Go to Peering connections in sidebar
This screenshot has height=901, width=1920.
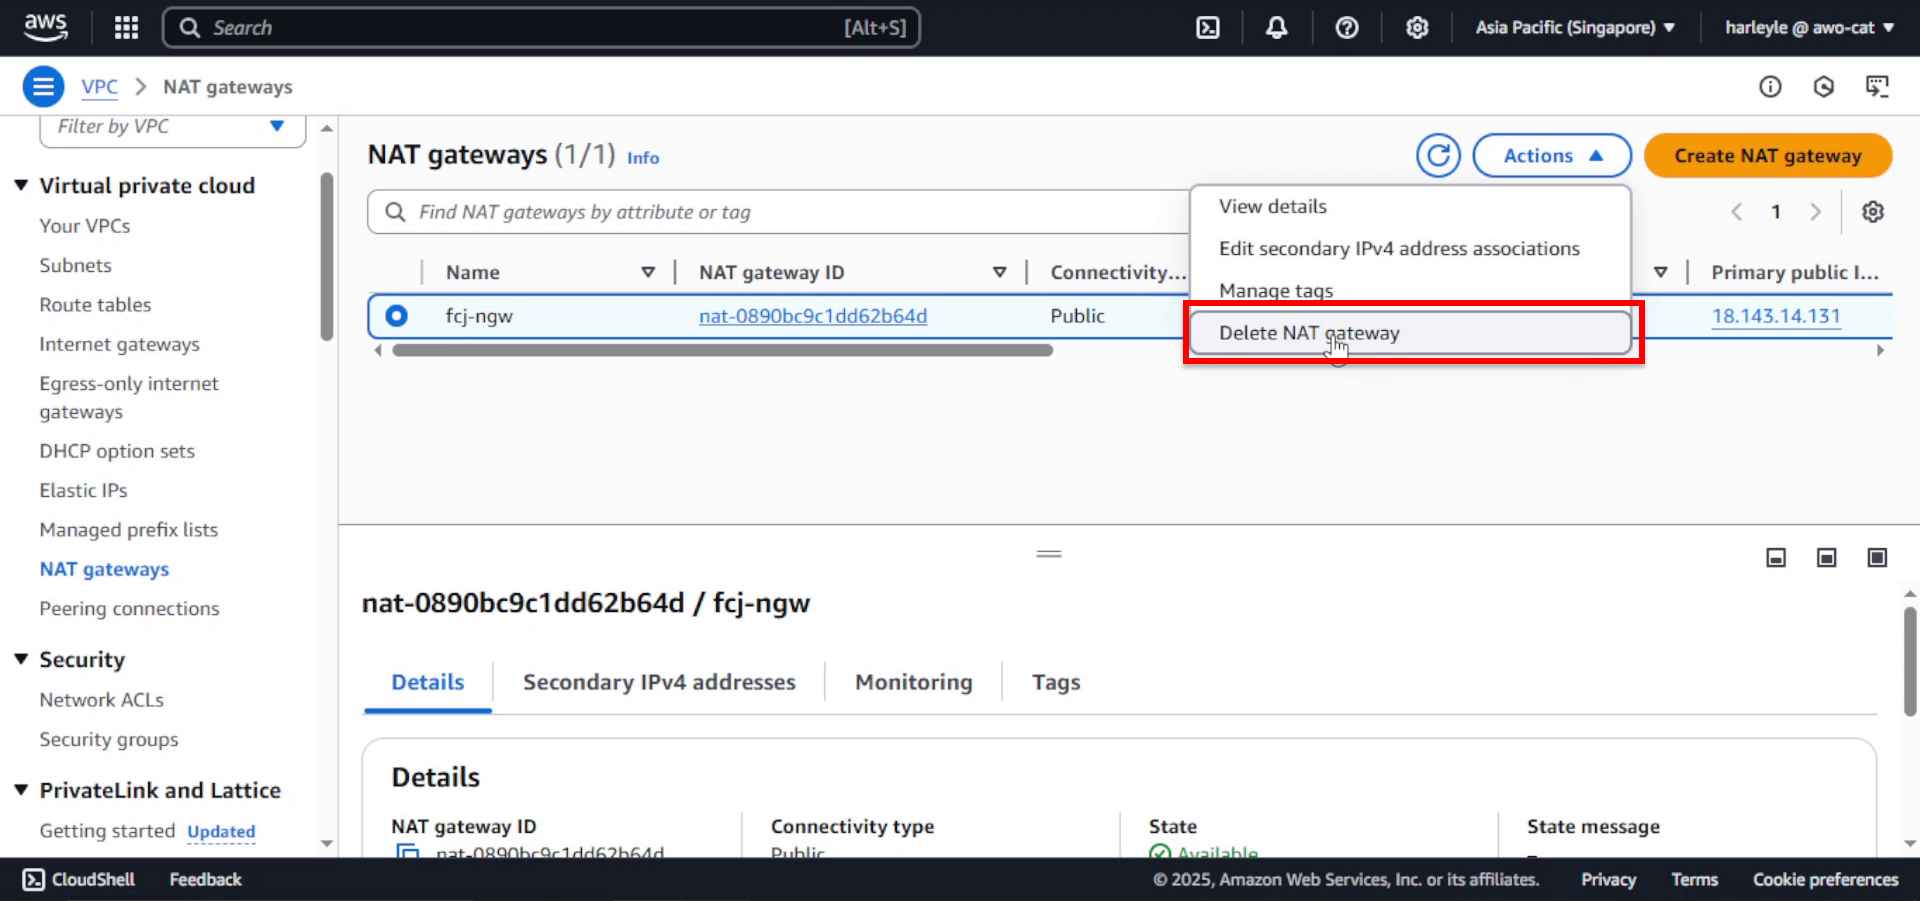(129, 609)
